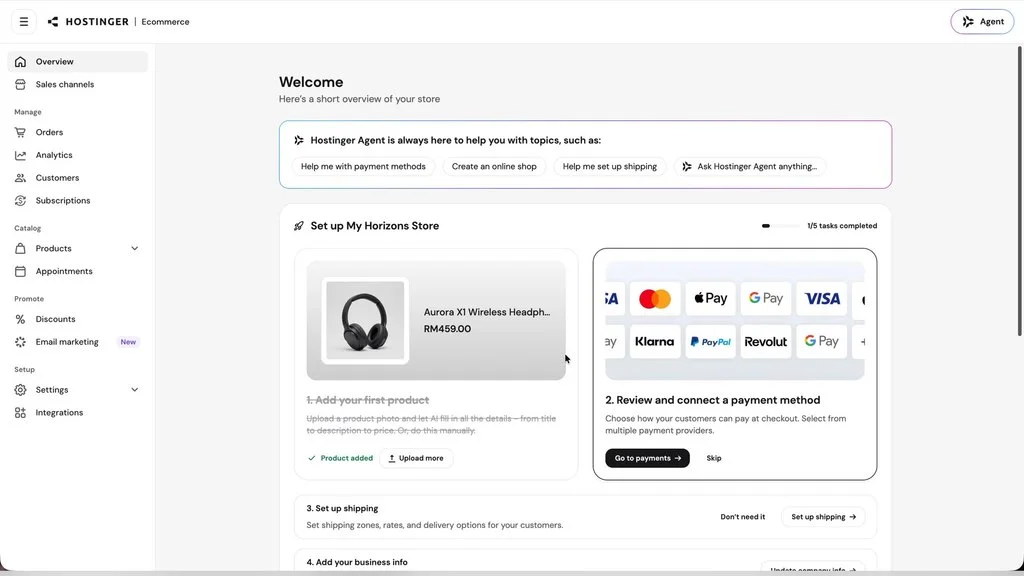The height and width of the screenshot is (576, 1024).
Task: Click Upload more button
Action: pyautogui.click(x=416, y=458)
